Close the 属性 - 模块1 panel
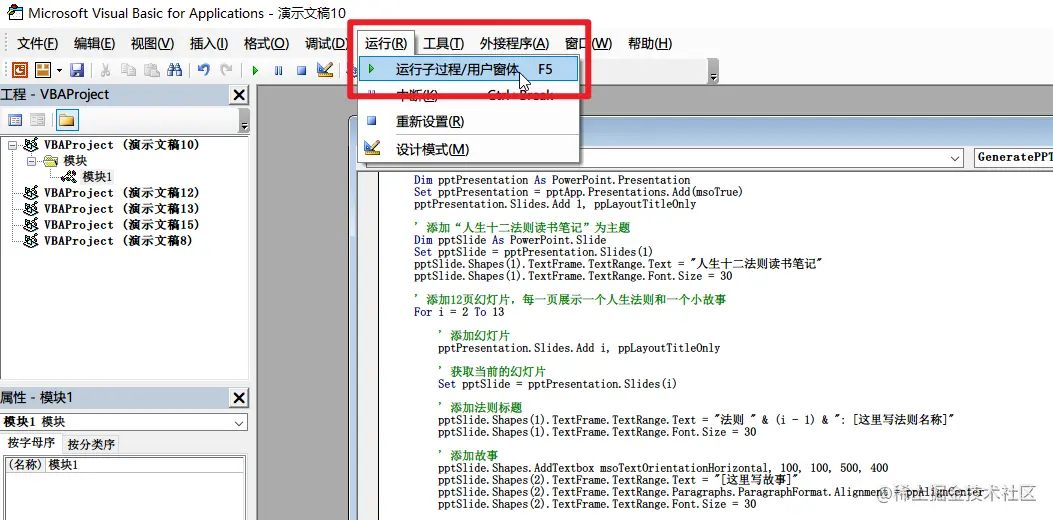The width and height of the screenshot is (1053, 520). (239, 398)
